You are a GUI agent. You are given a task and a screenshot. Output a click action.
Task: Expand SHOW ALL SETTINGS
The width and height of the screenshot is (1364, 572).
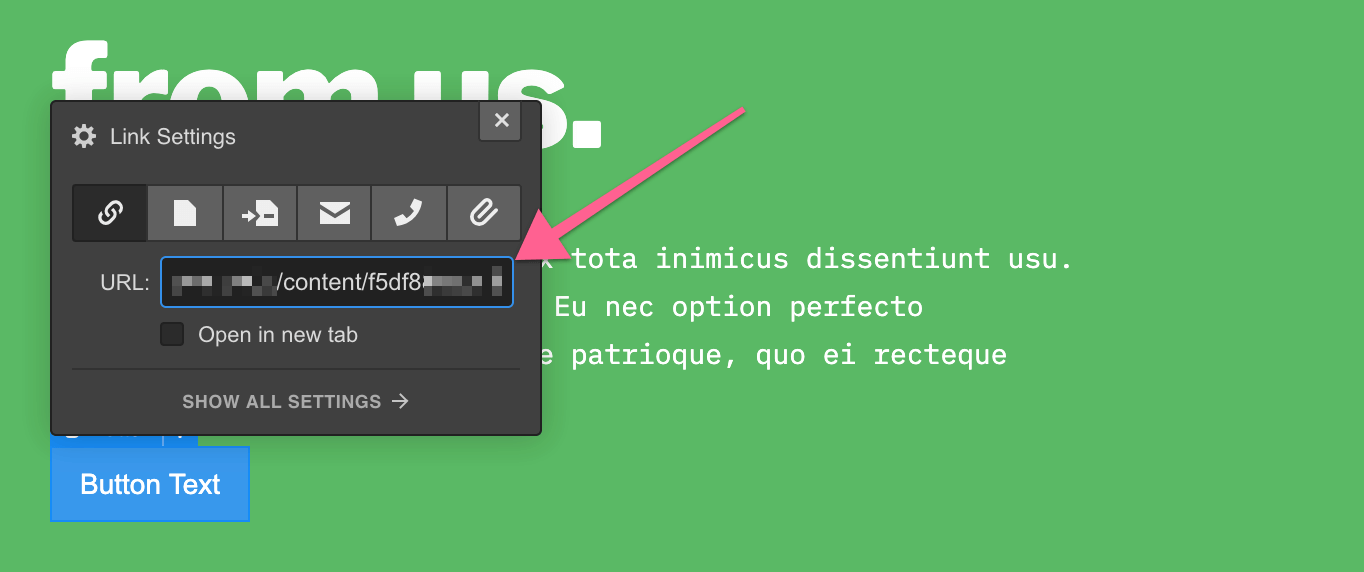(x=296, y=402)
